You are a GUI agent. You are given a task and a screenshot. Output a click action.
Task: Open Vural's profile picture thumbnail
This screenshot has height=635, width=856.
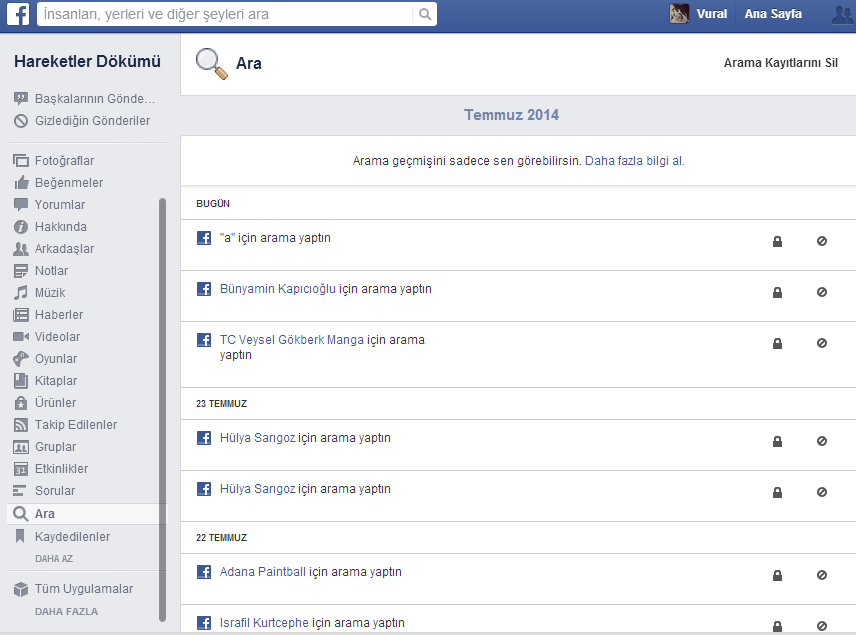679,14
